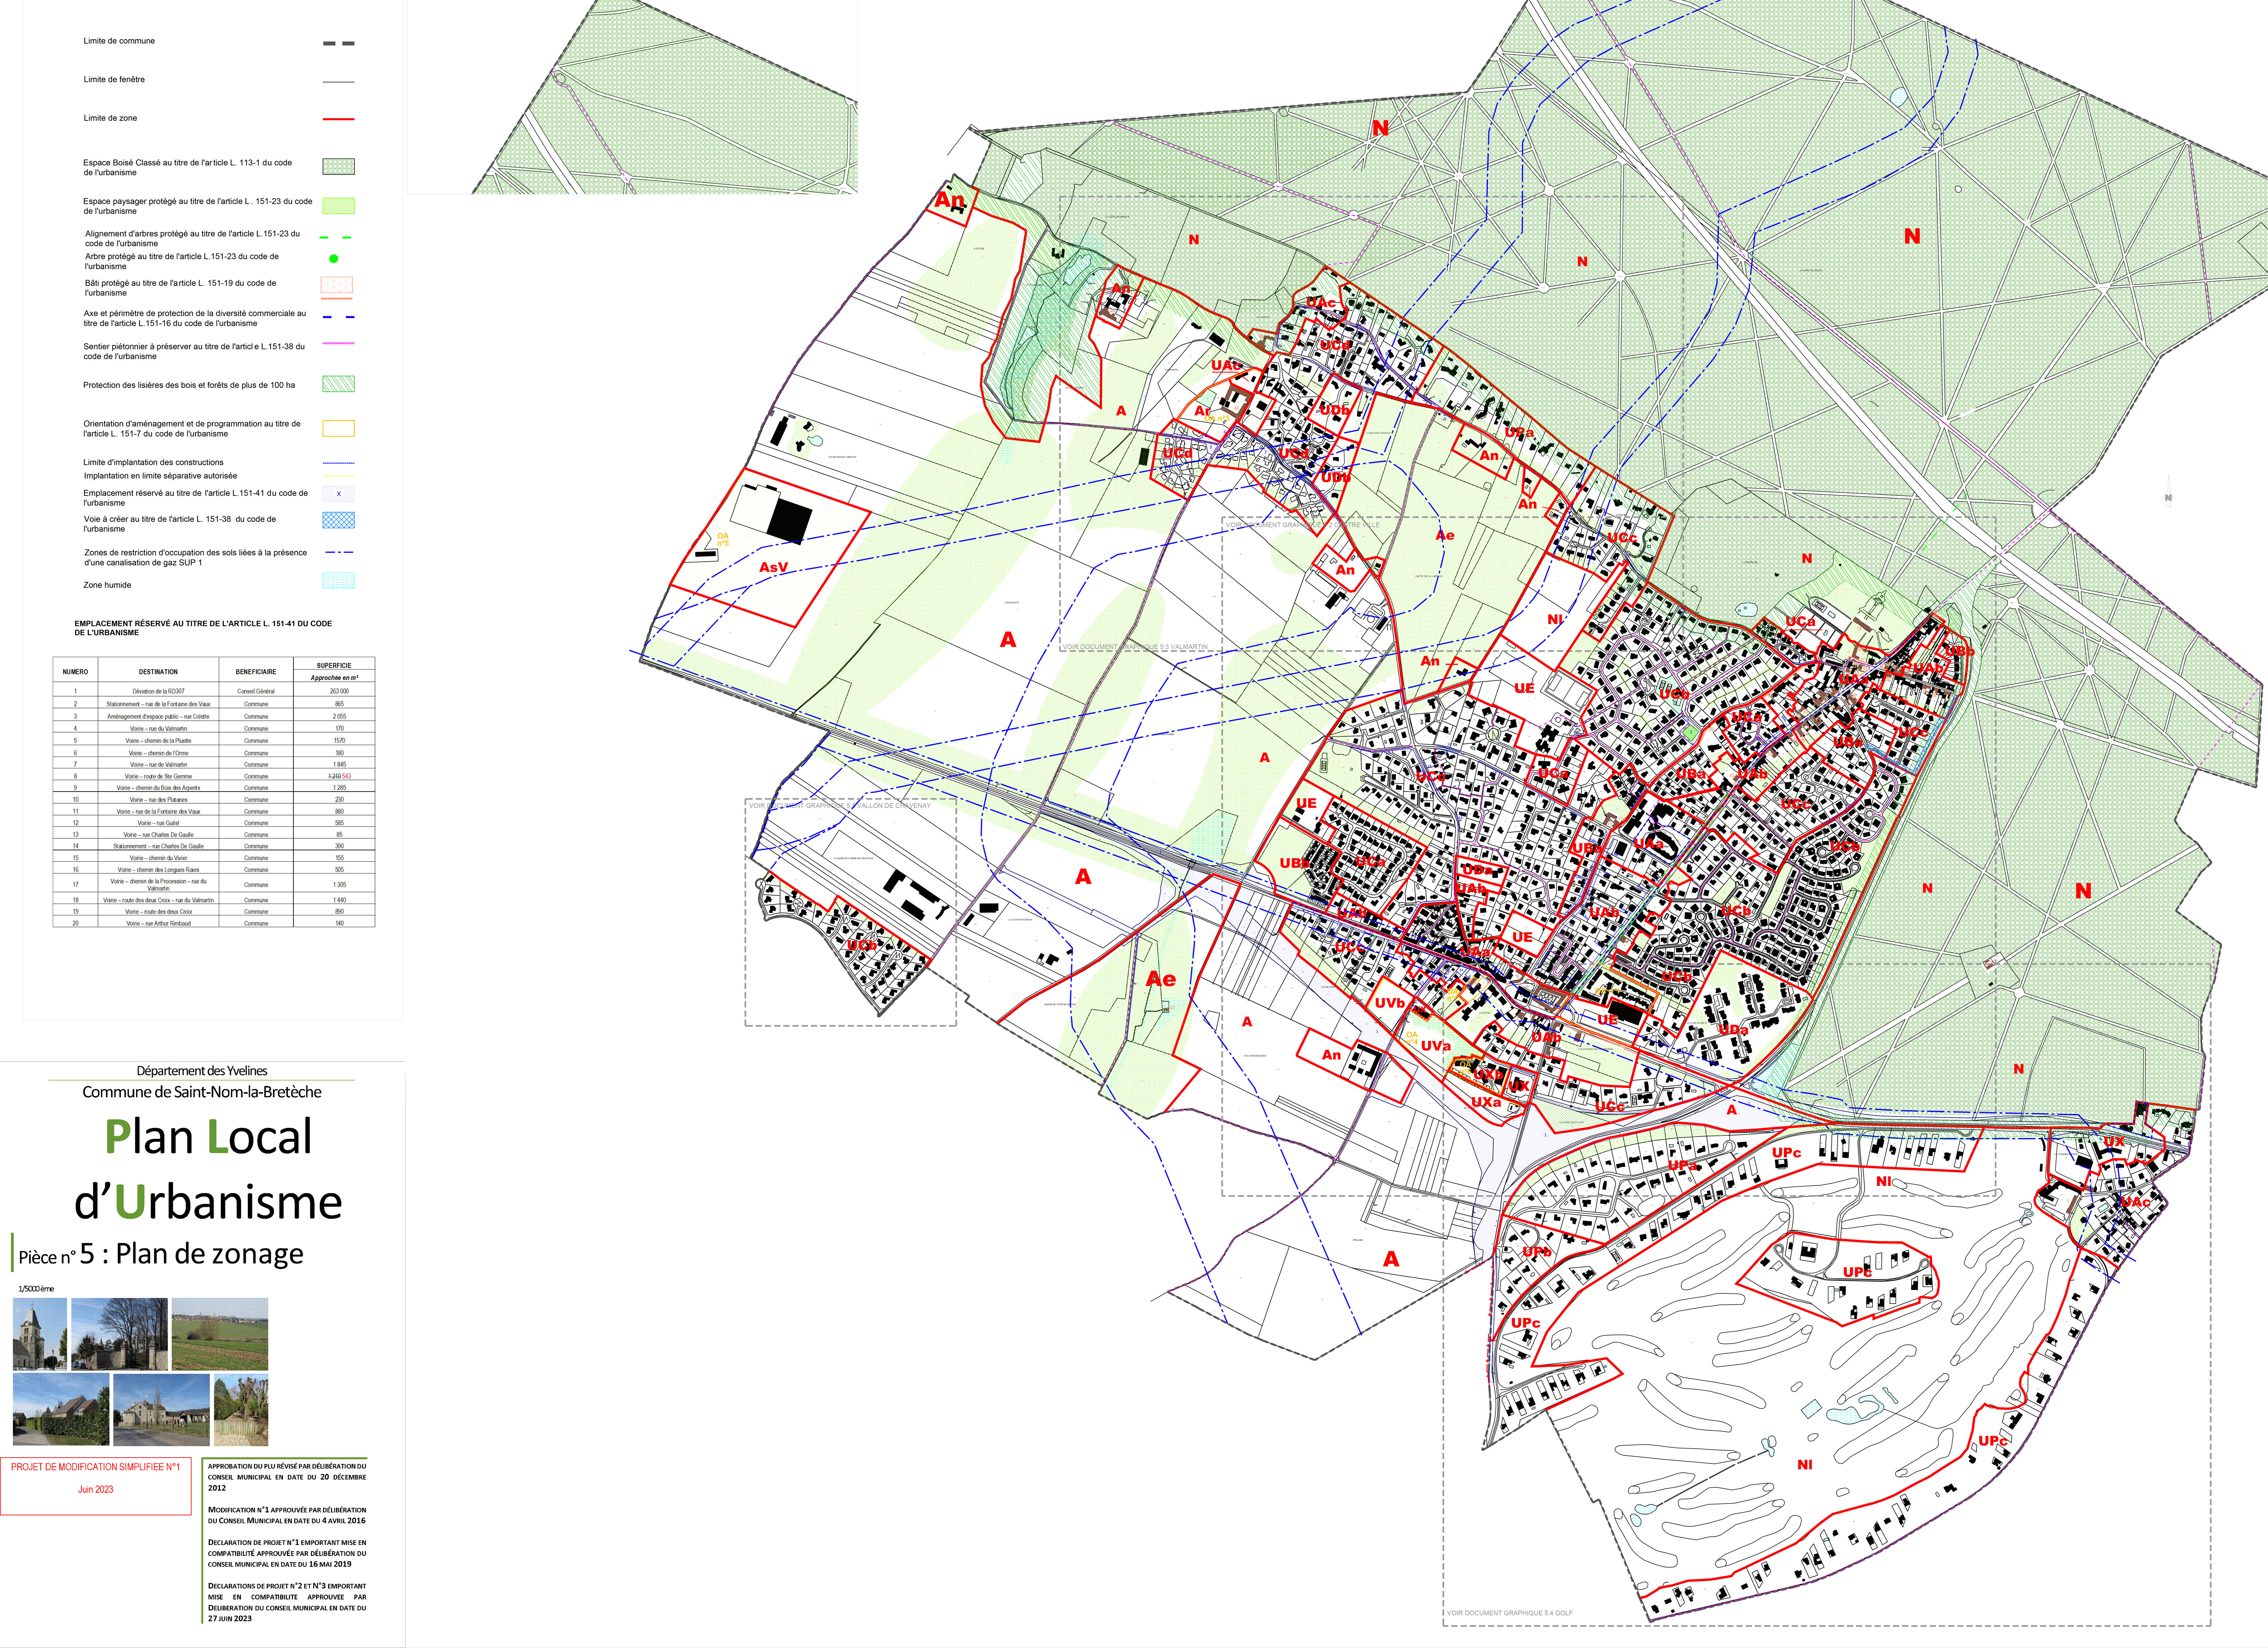Click 'PROJET DE MODIFICATION SIMPLIFIEE N°1' red text
The height and width of the screenshot is (1648, 2268).
click(x=96, y=1467)
